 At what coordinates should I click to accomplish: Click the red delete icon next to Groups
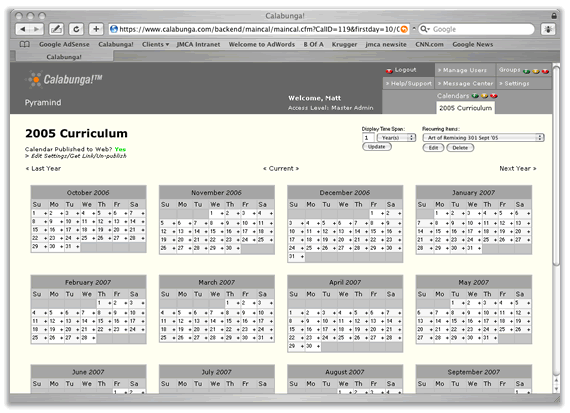tap(545, 71)
